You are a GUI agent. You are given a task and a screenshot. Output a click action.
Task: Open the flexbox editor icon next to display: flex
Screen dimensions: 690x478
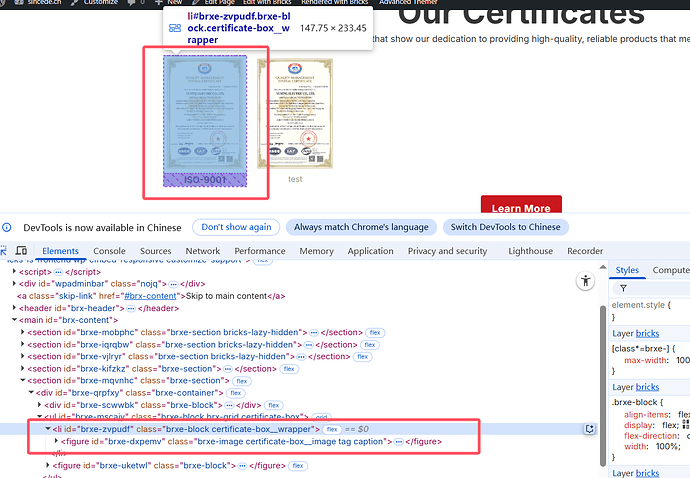click(686, 425)
